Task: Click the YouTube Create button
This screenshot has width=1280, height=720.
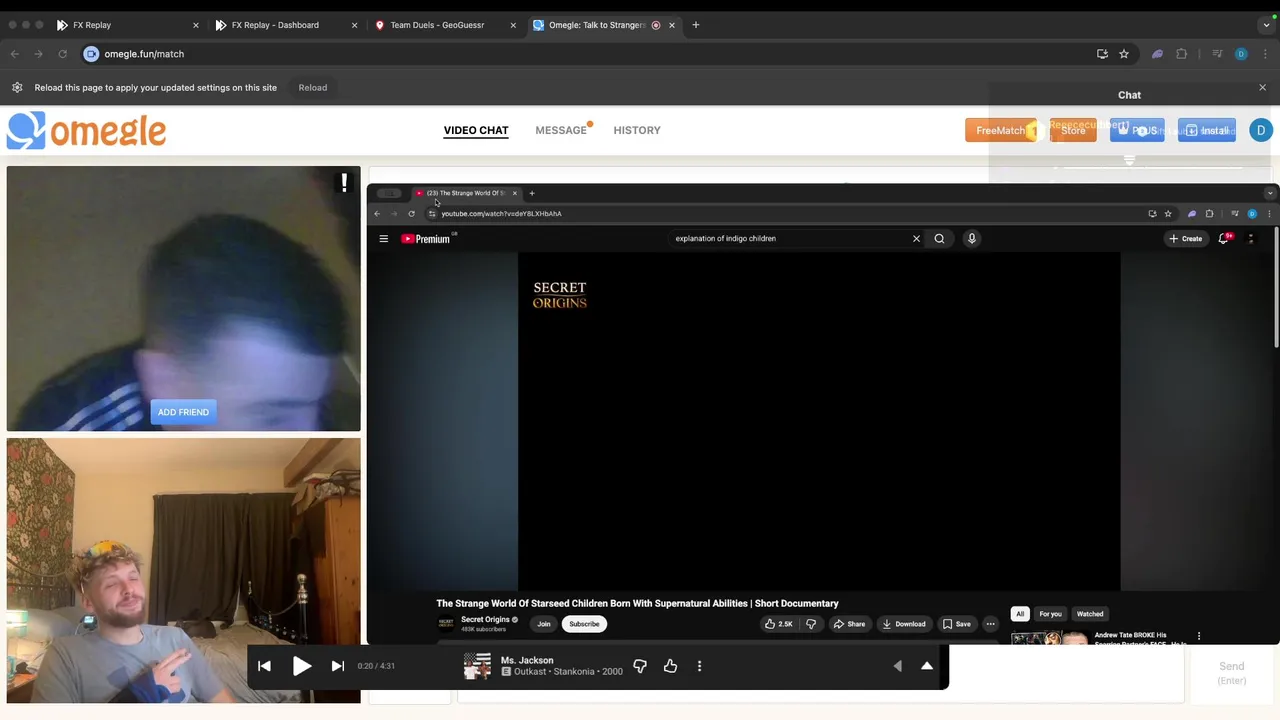Action: (1185, 238)
